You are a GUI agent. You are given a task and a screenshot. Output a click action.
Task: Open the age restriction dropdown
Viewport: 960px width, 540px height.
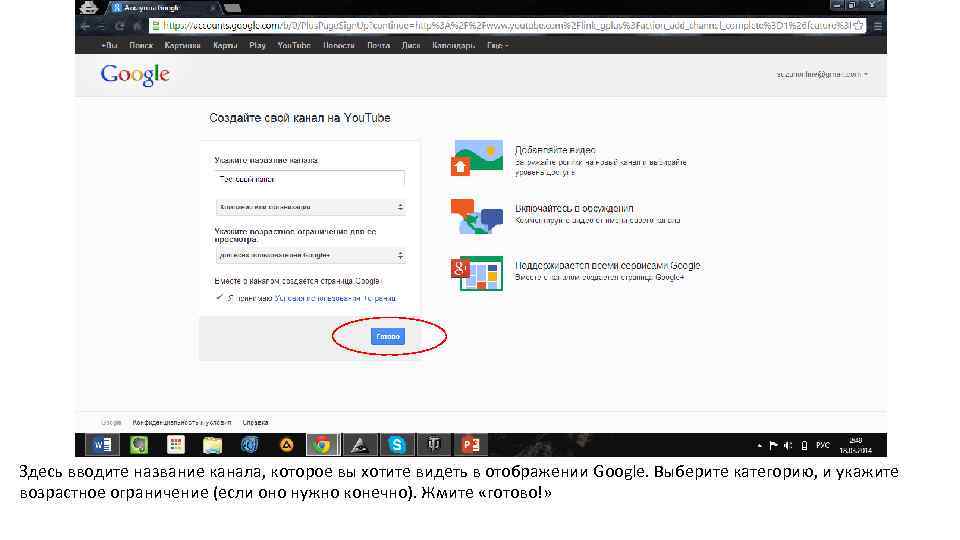[310, 255]
